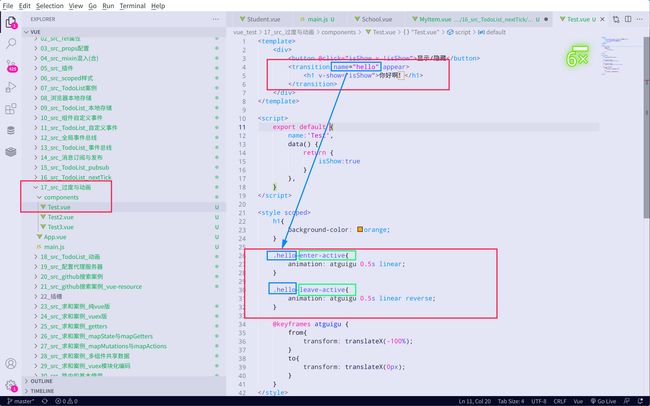Open the Edit menu
The image size is (650, 406).
pos(24,6)
